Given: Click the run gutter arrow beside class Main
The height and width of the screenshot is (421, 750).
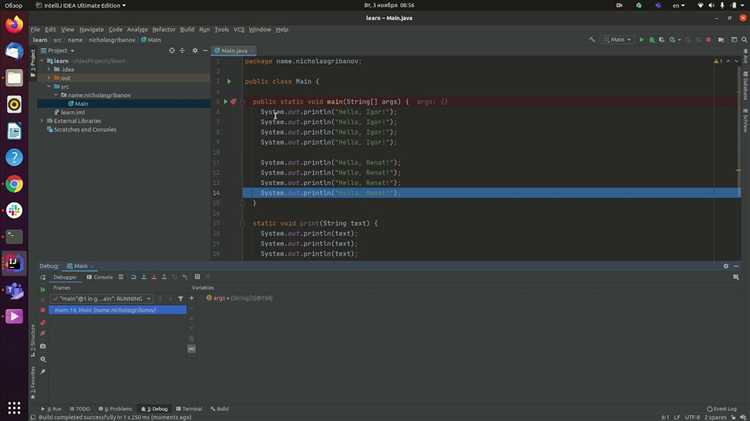Looking at the screenshot, I should click(x=228, y=81).
